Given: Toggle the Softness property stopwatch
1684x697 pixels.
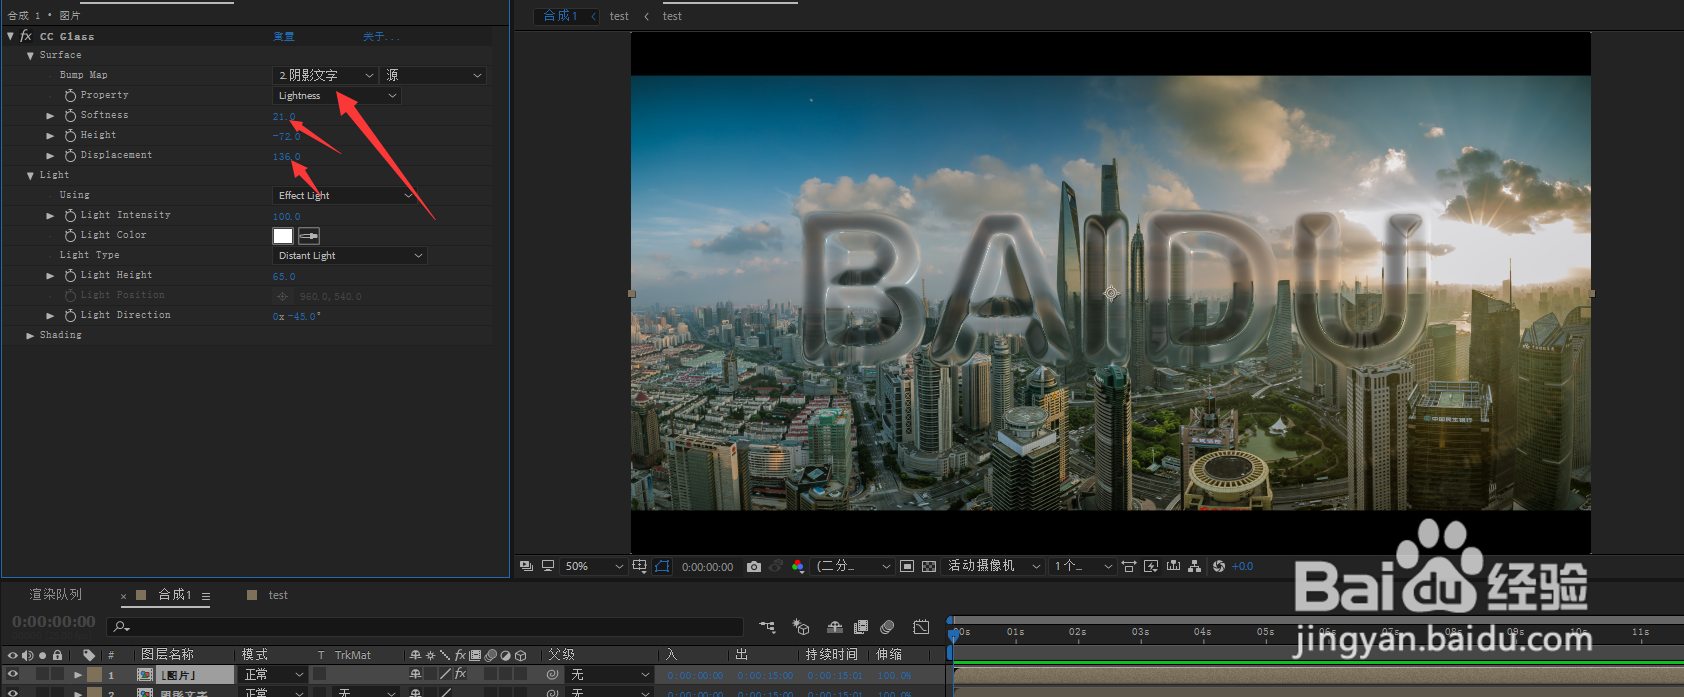Looking at the screenshot, I should tap(70, 116).
